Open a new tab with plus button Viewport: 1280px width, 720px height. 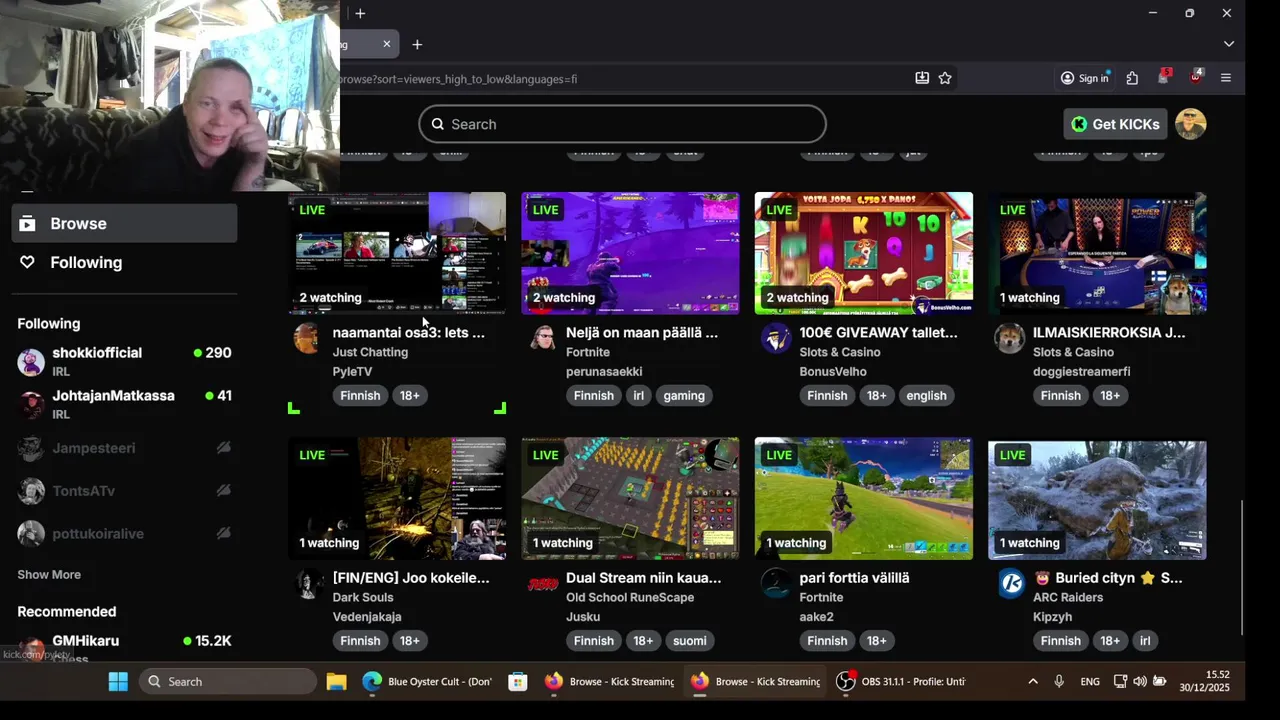[x=417, y=44]
